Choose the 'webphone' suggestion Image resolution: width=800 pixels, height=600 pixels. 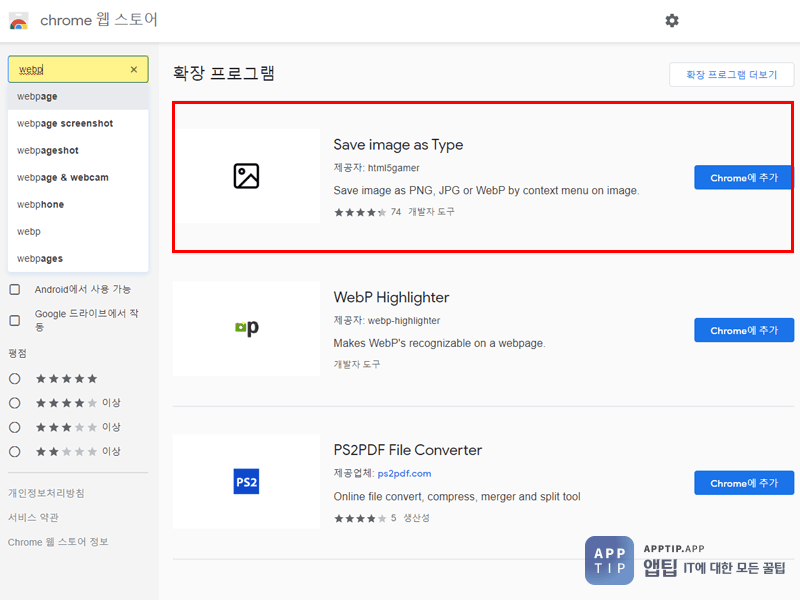click(78, 205)
